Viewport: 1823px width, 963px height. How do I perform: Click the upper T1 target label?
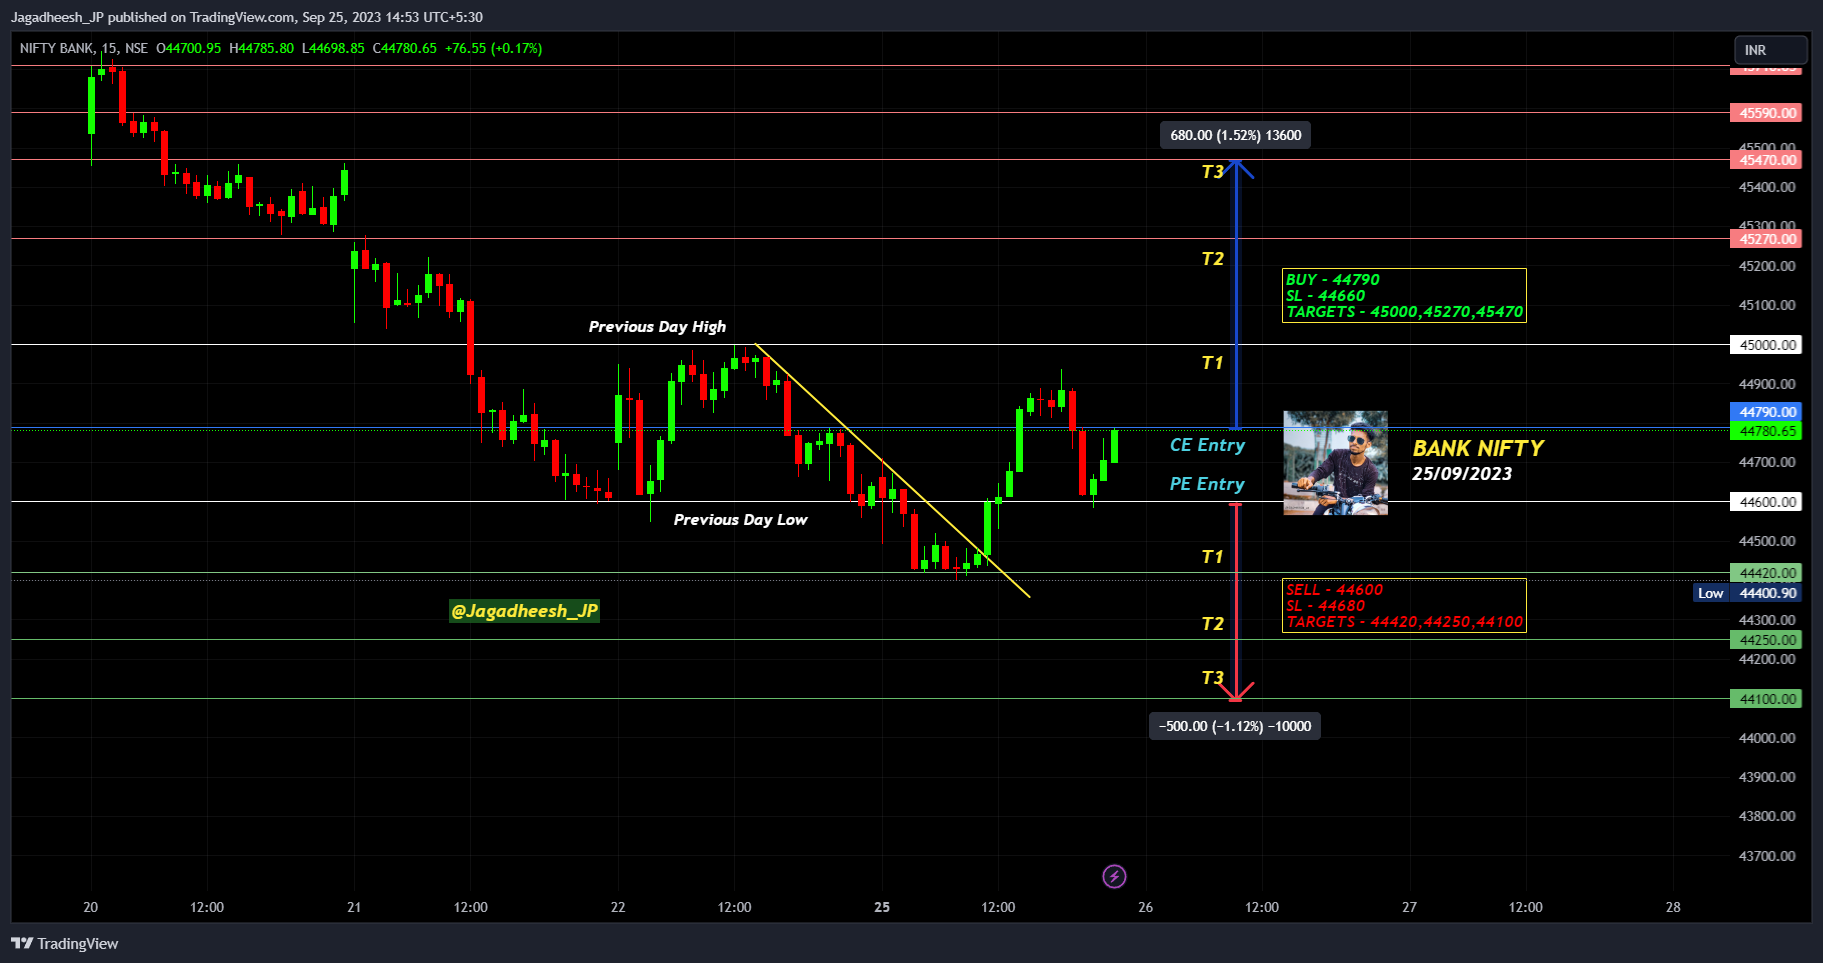pos(1212,363)
